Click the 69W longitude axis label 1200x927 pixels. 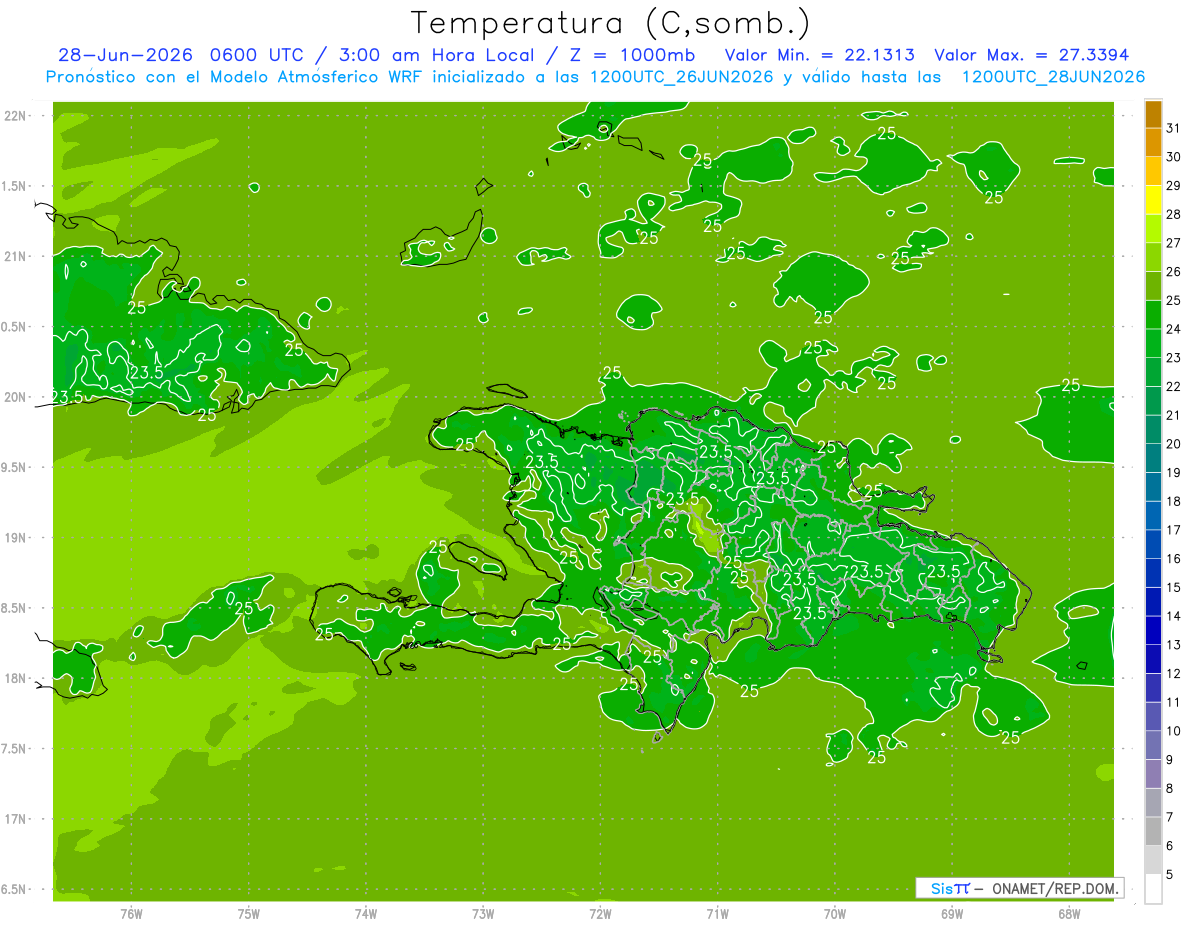coord(952,914)
